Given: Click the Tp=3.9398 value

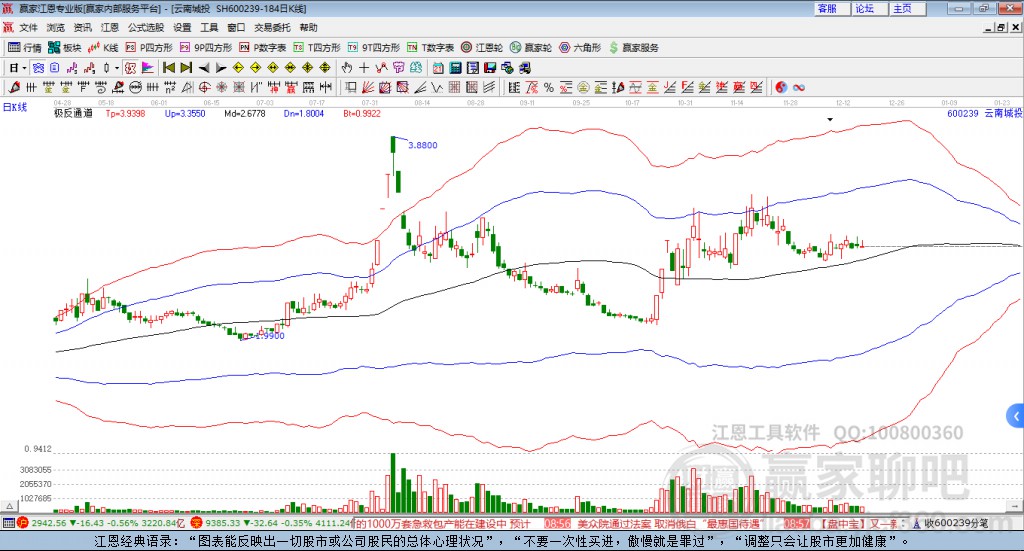Looking at the screenshot, I should [125, 113].
